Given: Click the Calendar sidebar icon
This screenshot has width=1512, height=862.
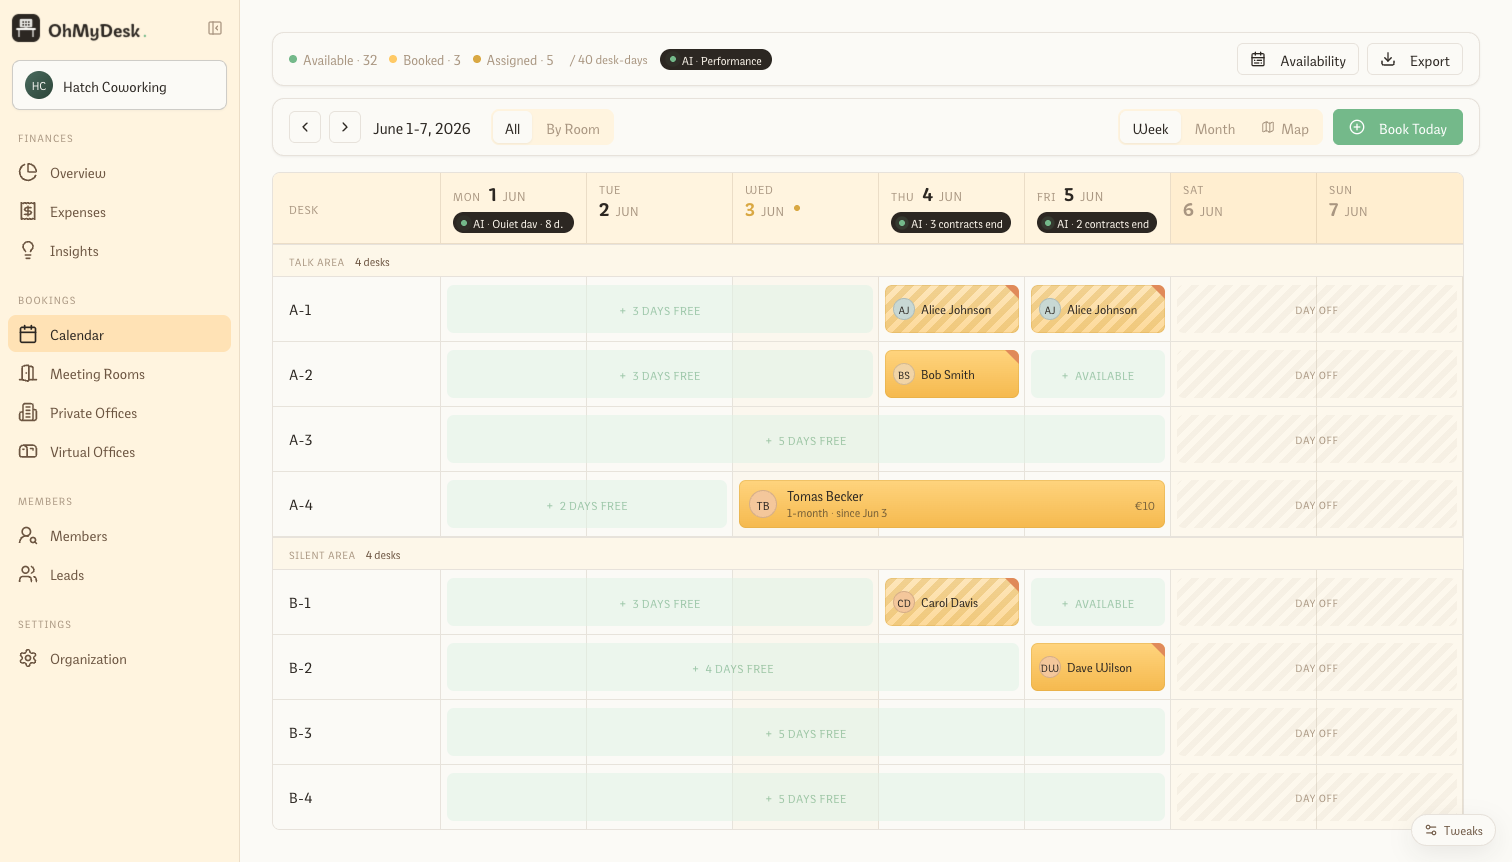Looking at the screenshot, I should pyautogui.click(x=28, y=334).
